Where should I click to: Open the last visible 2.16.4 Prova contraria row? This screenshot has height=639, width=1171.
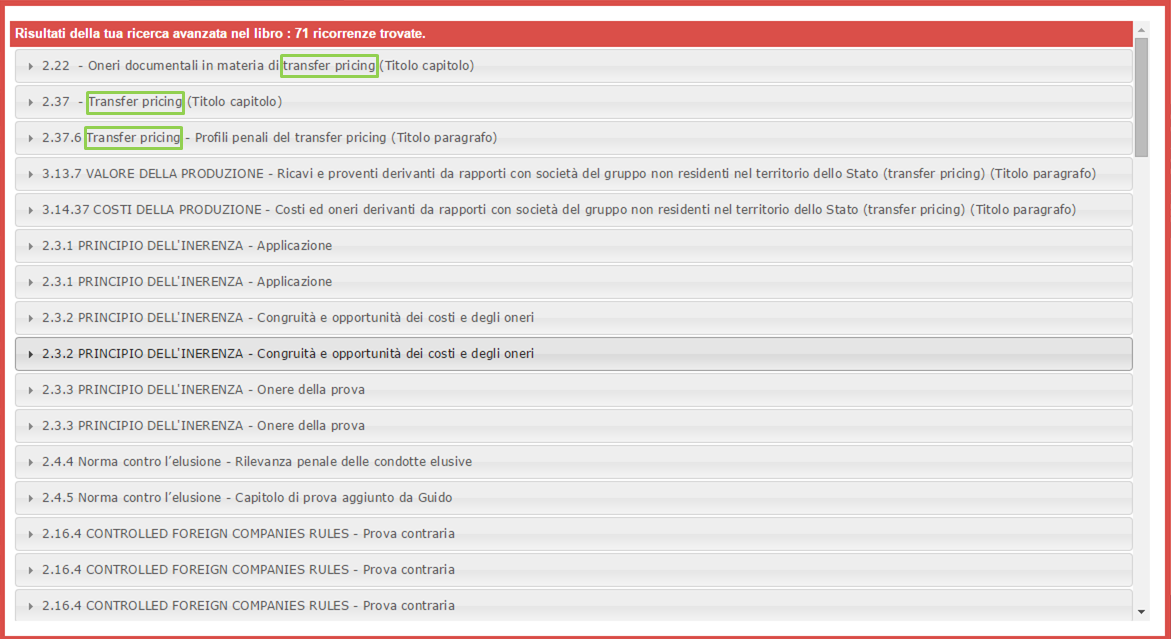click(x=248, y=606)
